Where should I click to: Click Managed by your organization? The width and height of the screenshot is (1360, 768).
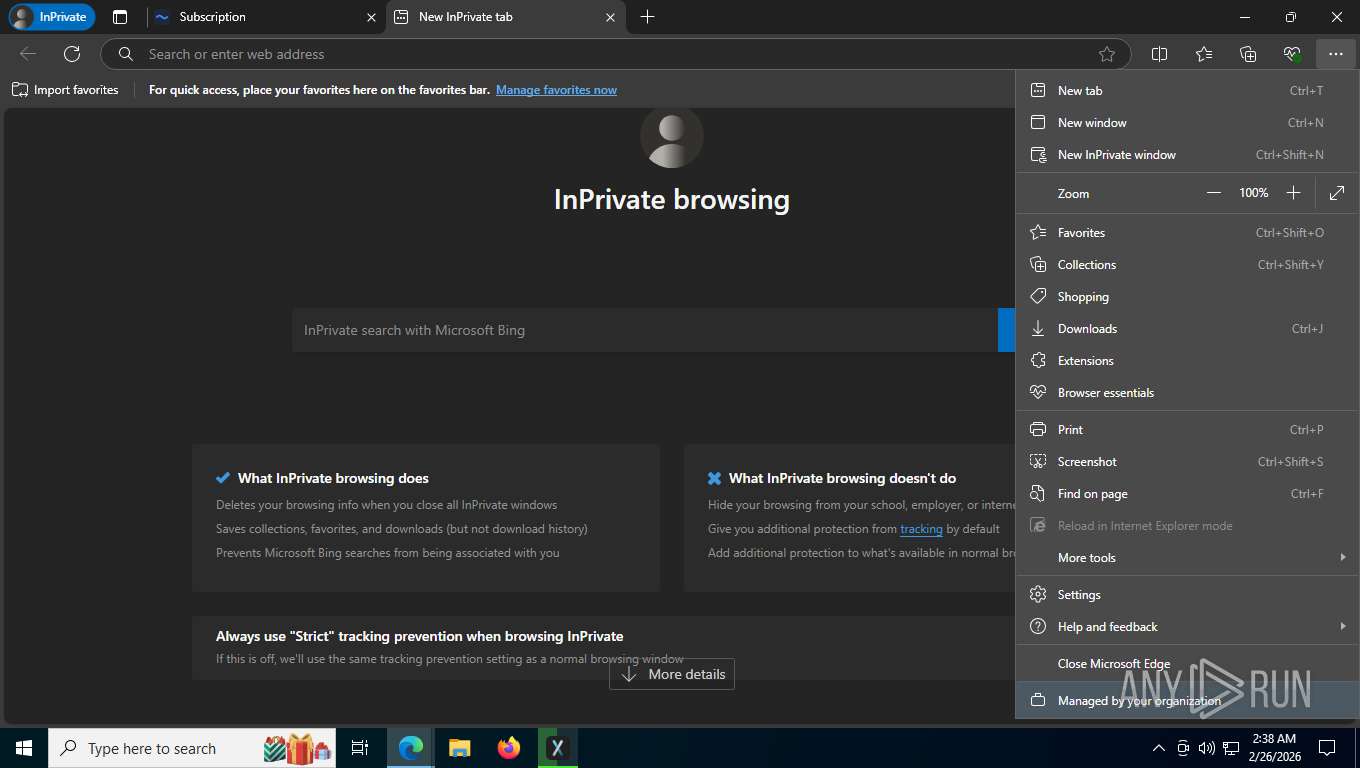pos(1187,701)
